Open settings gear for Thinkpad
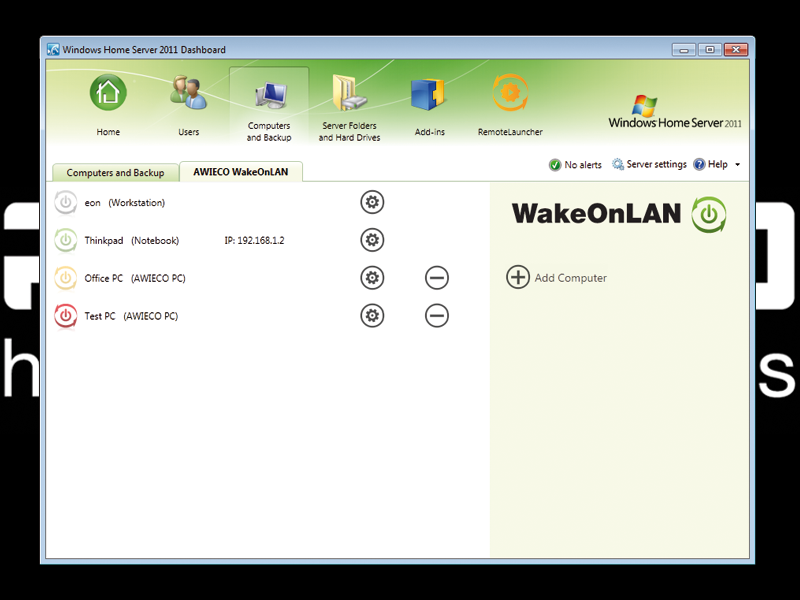The height and width of the screenshot is (600, 800). point(372,240)
